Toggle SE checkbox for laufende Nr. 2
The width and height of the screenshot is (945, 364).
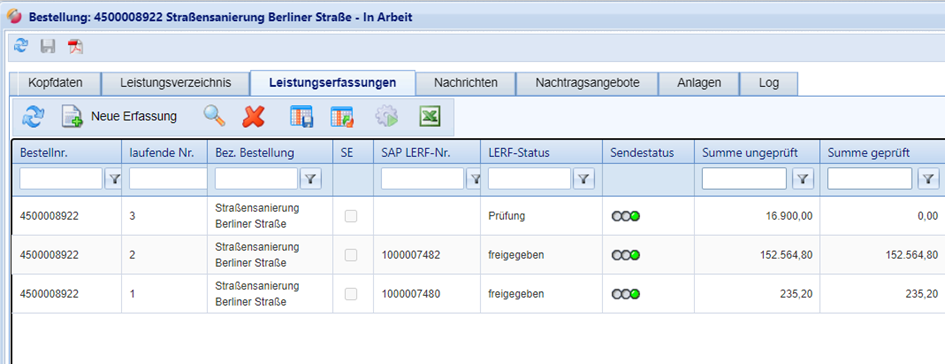point(351,255)
